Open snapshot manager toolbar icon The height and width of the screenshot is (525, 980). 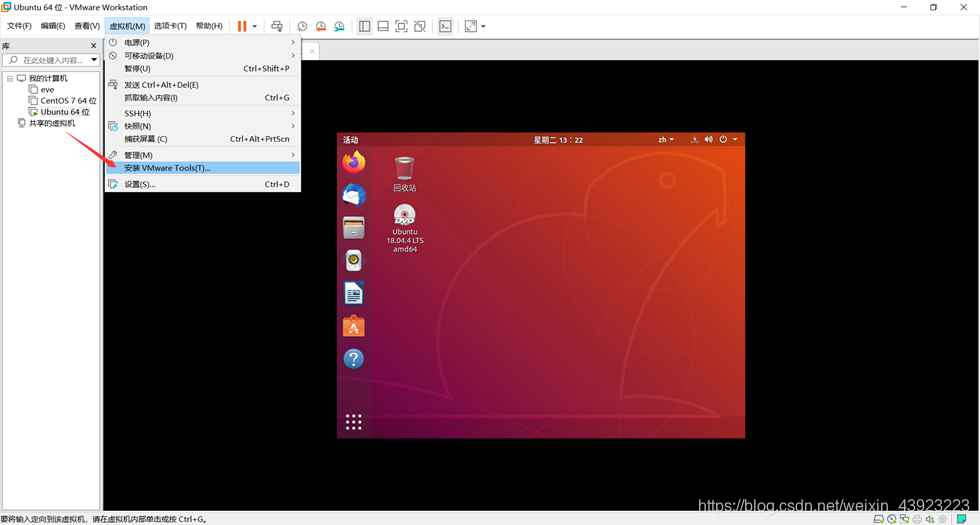click(x=339, y=26)
